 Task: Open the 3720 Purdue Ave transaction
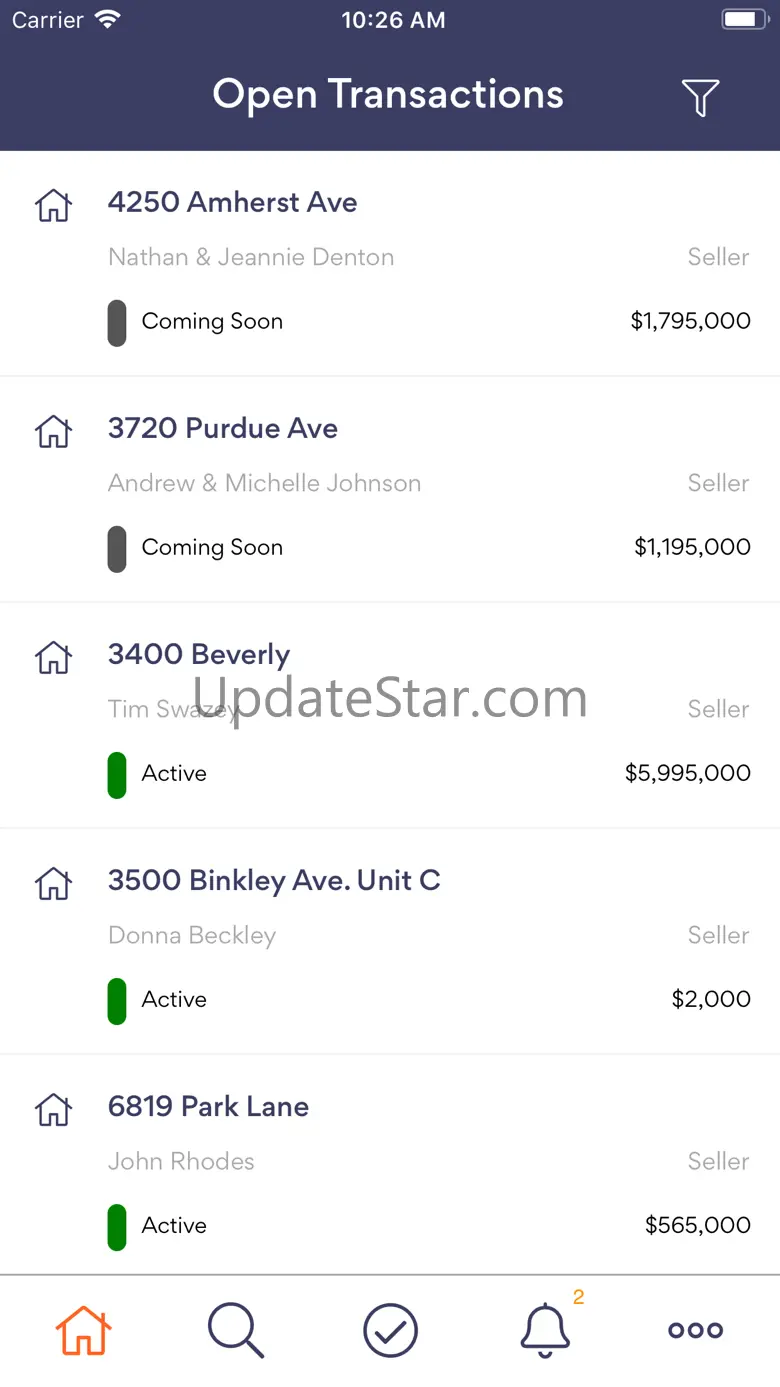pos(223,428)
